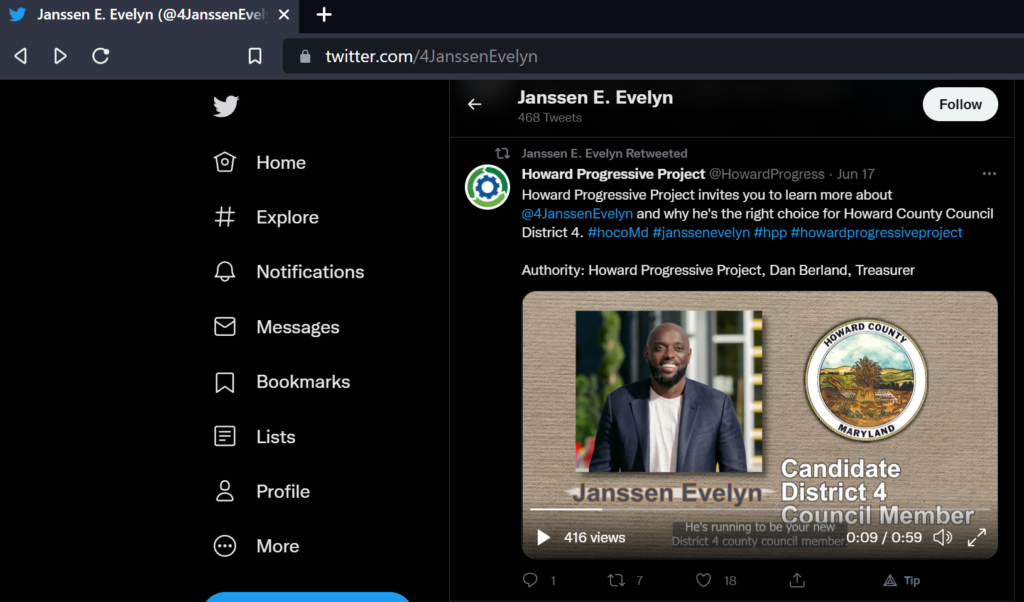The image size is (1024, 602).
Task: Click the Twitter bird logo in sidebar
Action: click(x=226, y=106)
